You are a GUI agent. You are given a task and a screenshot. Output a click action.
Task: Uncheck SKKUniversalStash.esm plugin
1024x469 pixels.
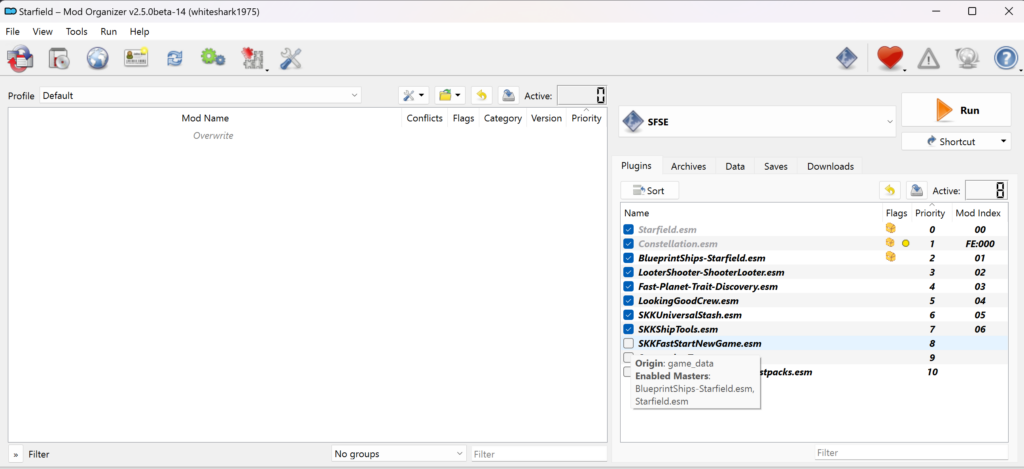pyautogui.click(x=628, y=315)
